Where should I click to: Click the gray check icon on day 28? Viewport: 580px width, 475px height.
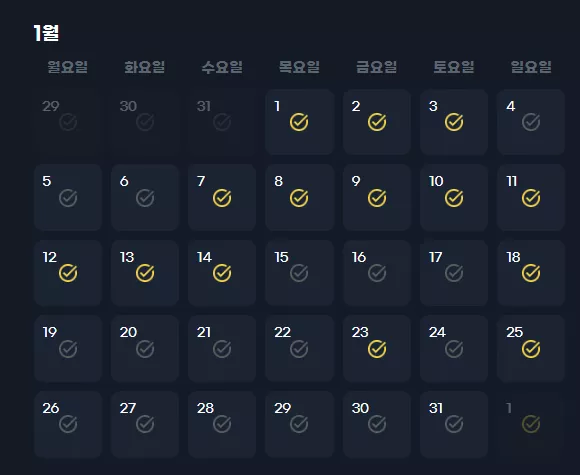[x=222, y=424]
